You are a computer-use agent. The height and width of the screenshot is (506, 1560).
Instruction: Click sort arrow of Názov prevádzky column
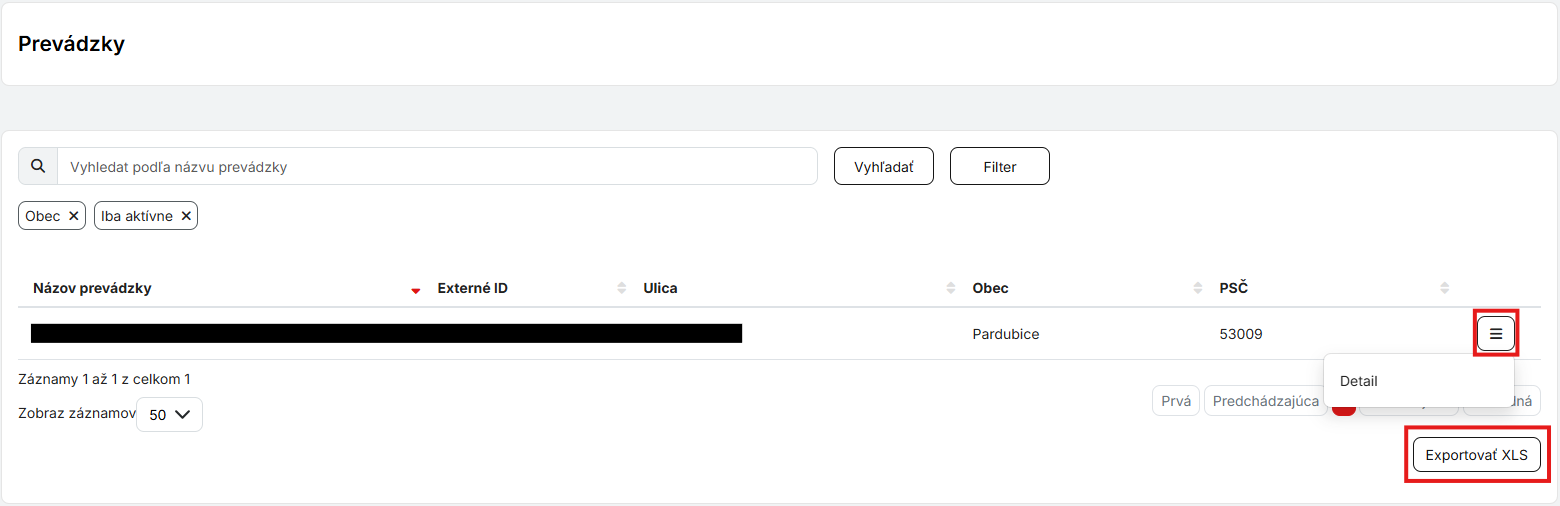point(416,290)
